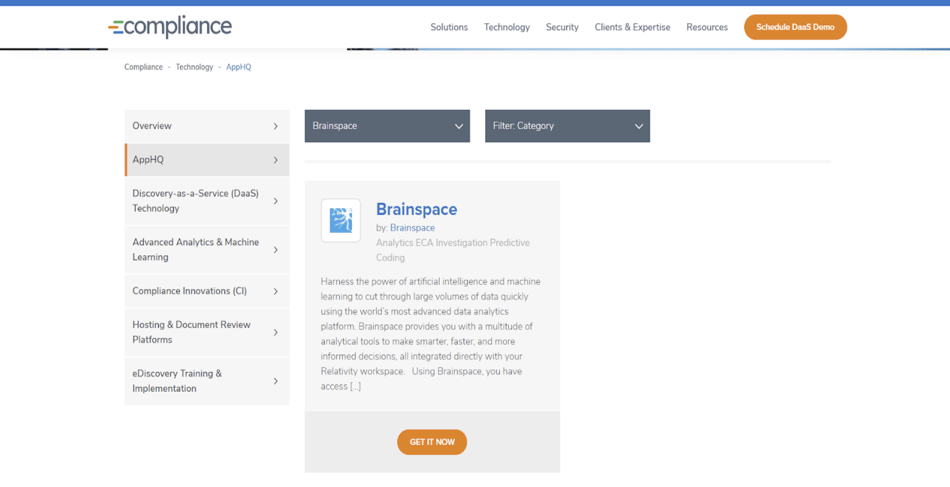Image resolution: width=950 pixels, height=487 pixels.
Task: Open the Technology menu
Action: click(507, 27)
